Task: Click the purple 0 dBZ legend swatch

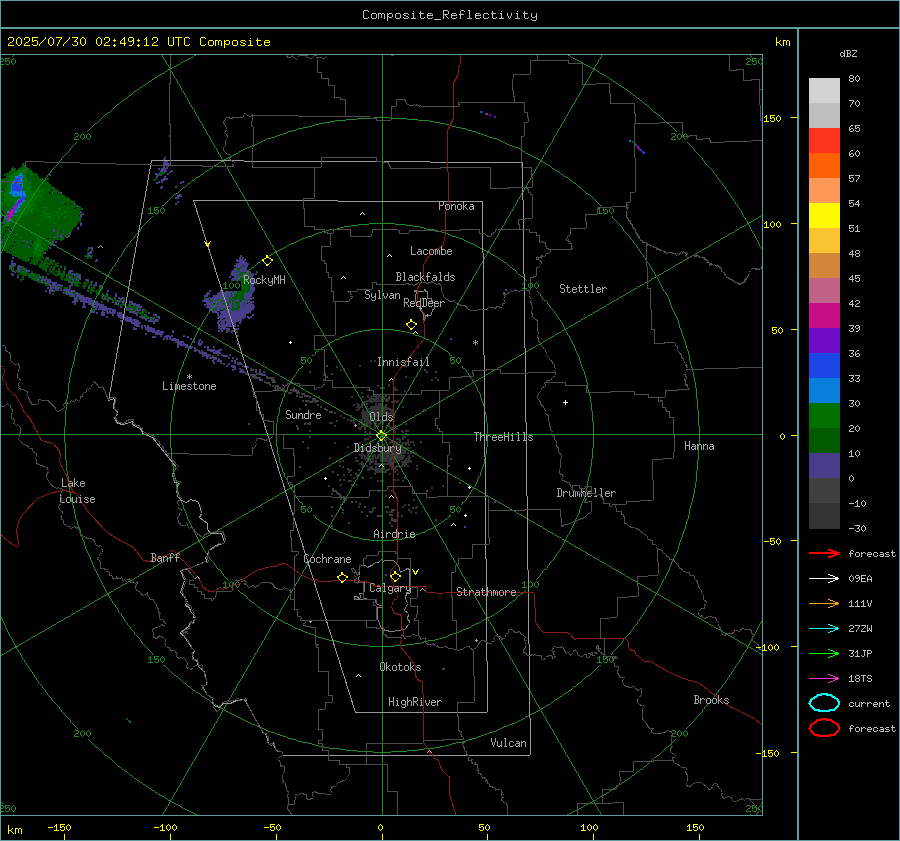Action: [824, 466]
